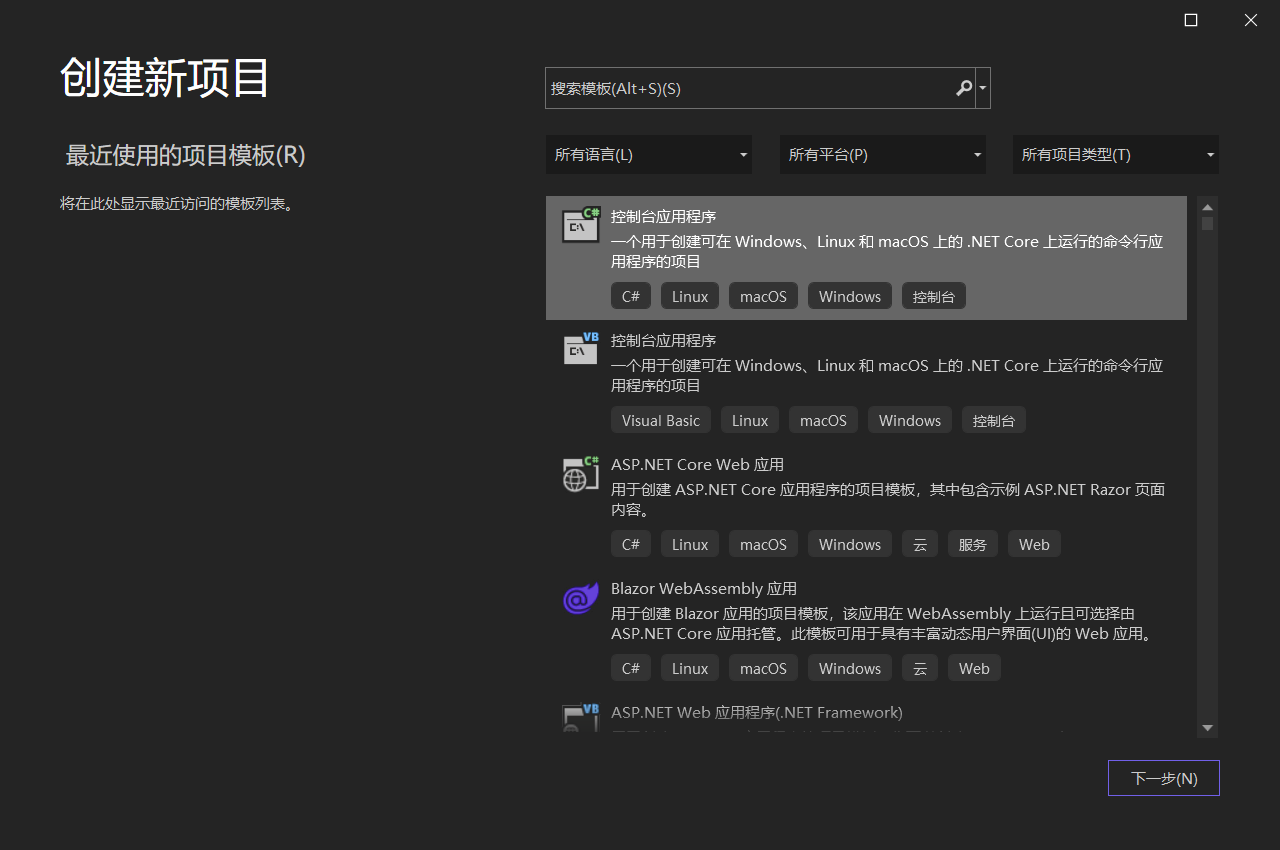Select the Blazor WebAssembly 应用 template
The image size is (1280, 850).
pyautogui.click(x=704, y=589)
